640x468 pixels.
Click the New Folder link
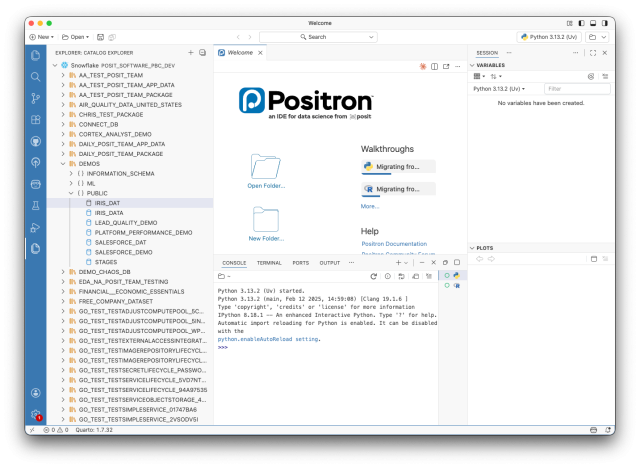(266, 239)
